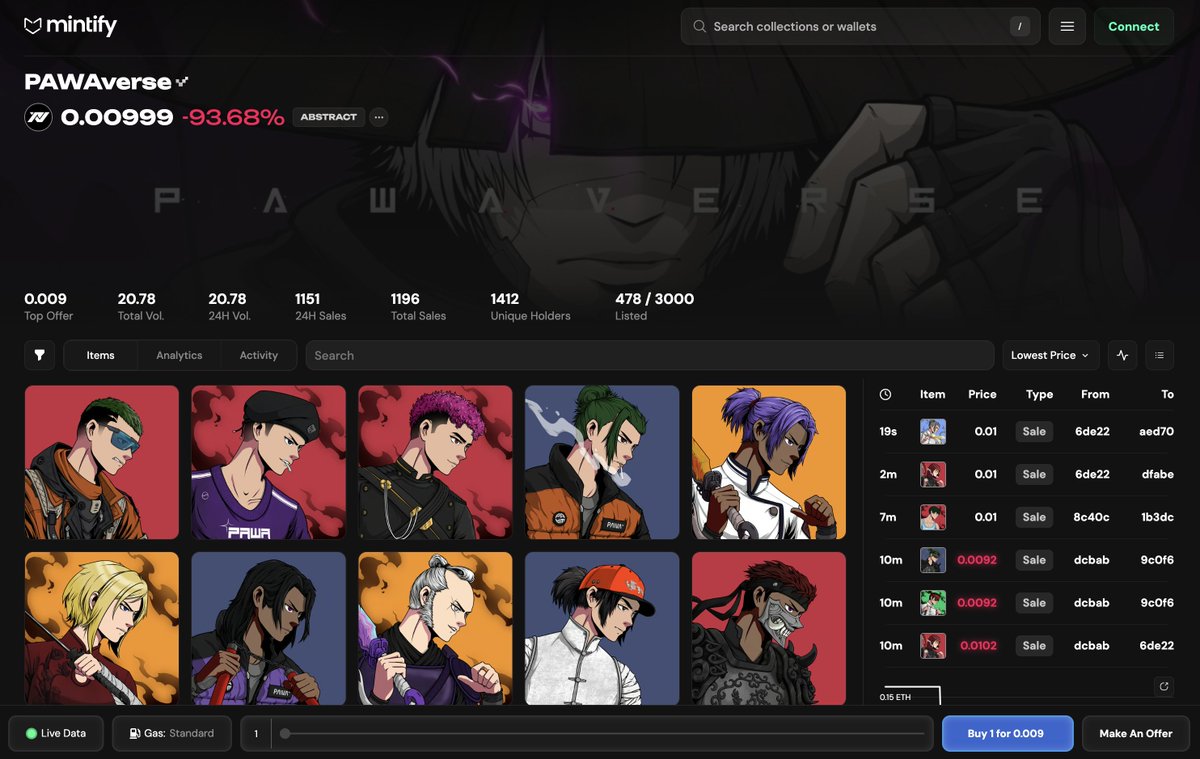Click the search magnifier icon
The width and height of the screenshot is (1200, 759).
(x=699, y=27)
